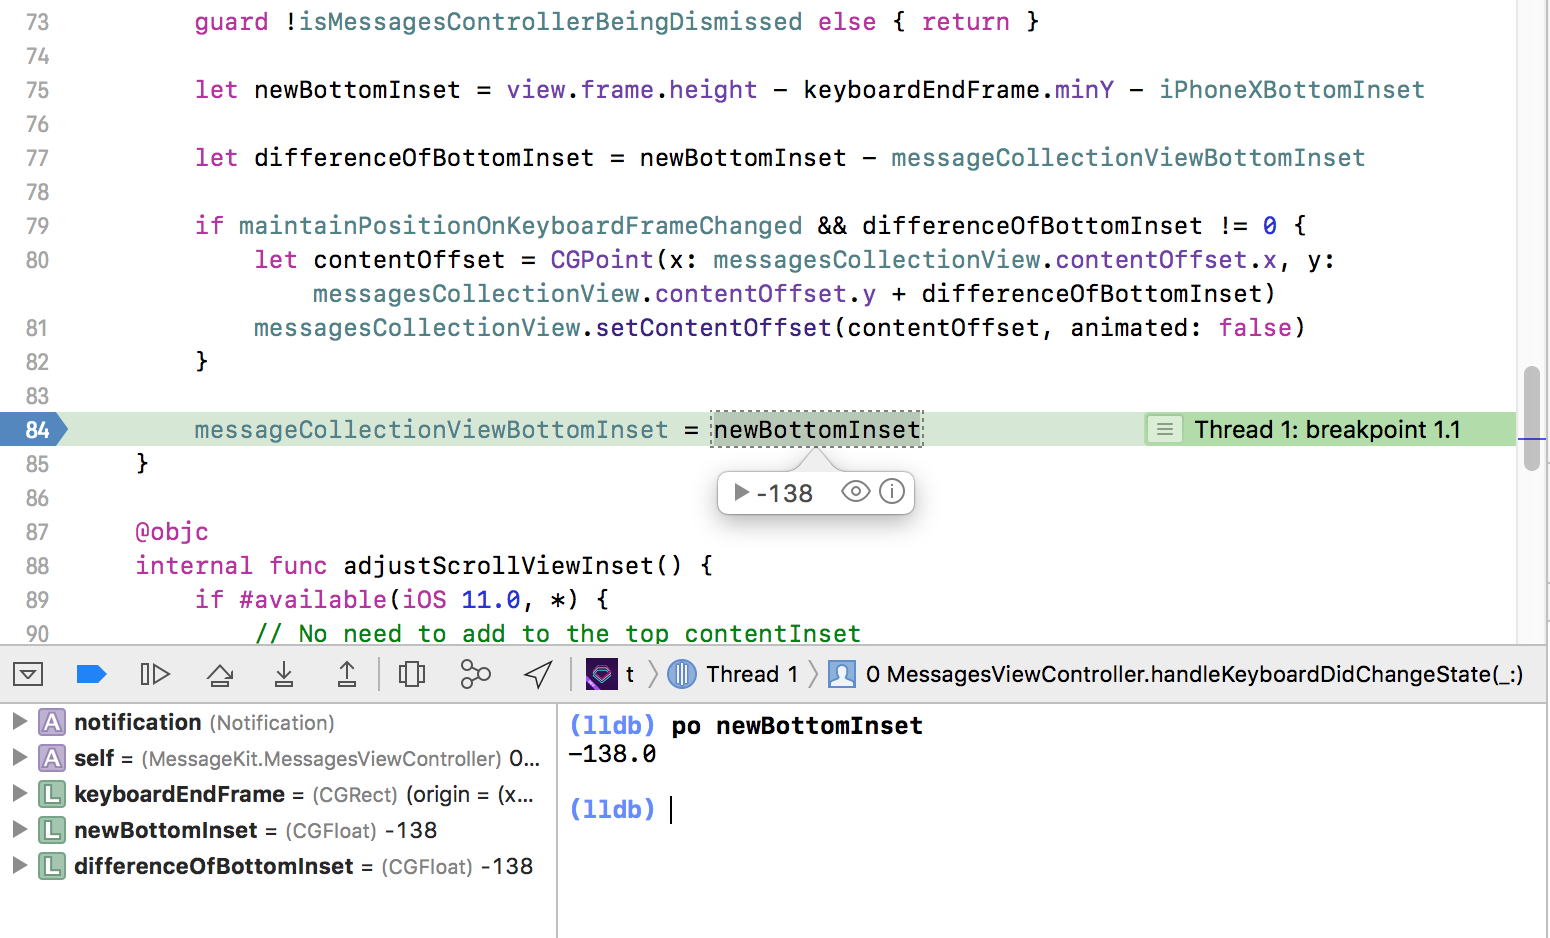Open the Thread 1 picker in the jump bar
The image size is (1550, 938).
(x=752, y=674)
